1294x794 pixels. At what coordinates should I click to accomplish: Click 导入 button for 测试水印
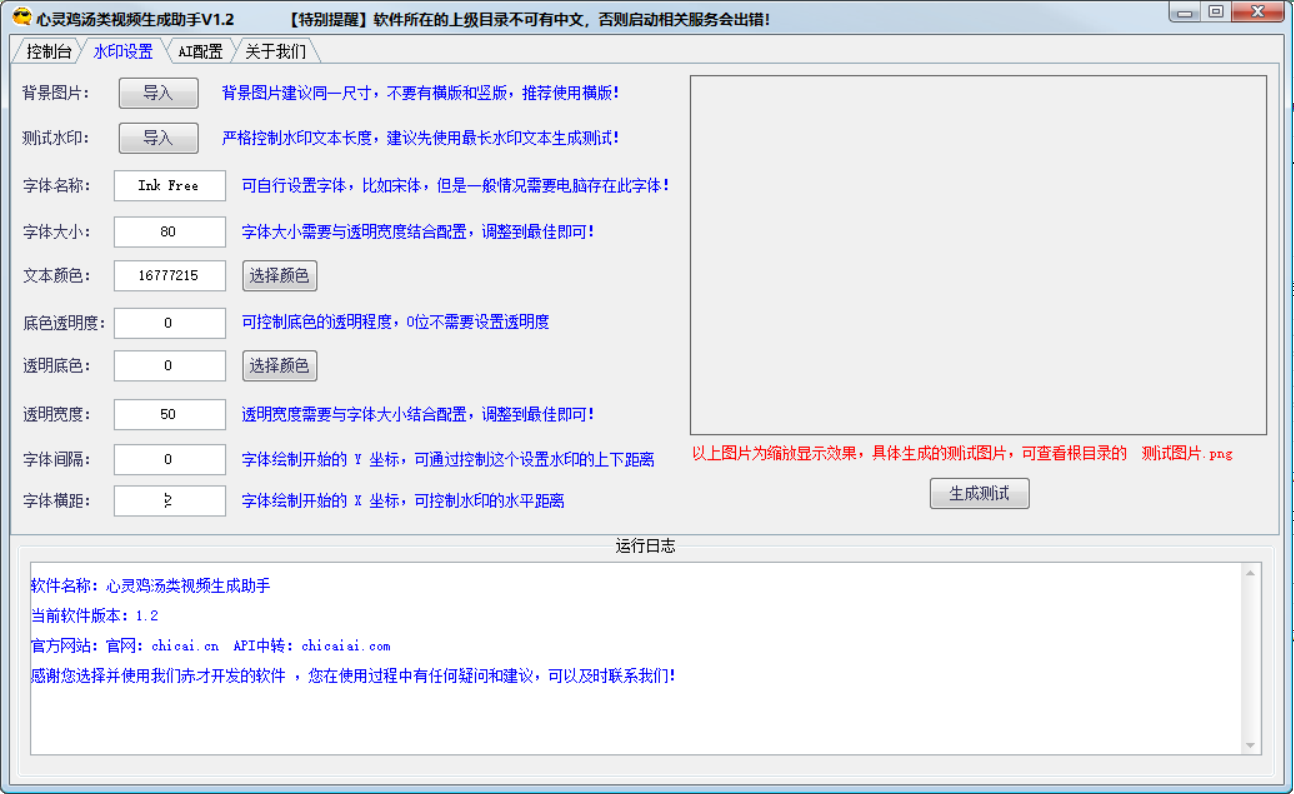[159, 138]
